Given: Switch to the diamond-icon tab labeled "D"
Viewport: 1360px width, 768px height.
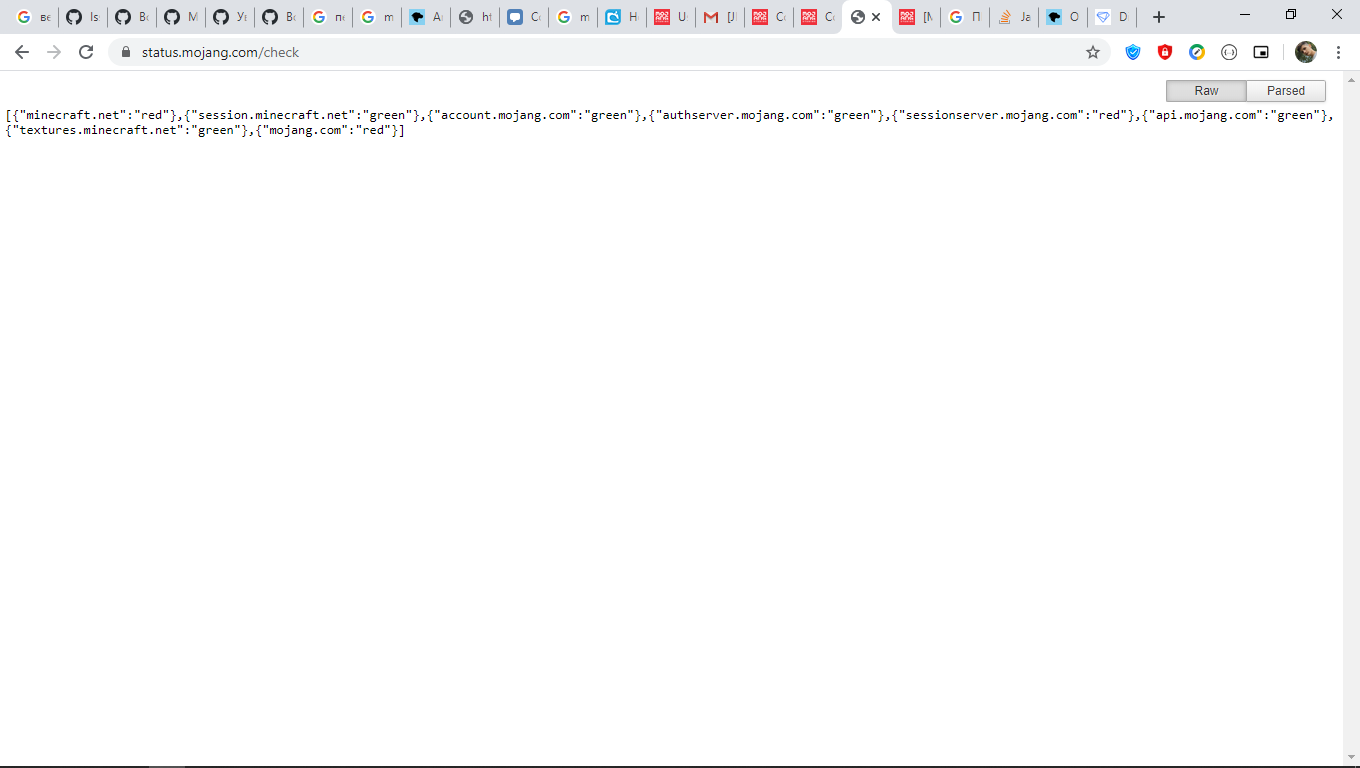Looking at the screenshot, I should (x=1112, y=17).
